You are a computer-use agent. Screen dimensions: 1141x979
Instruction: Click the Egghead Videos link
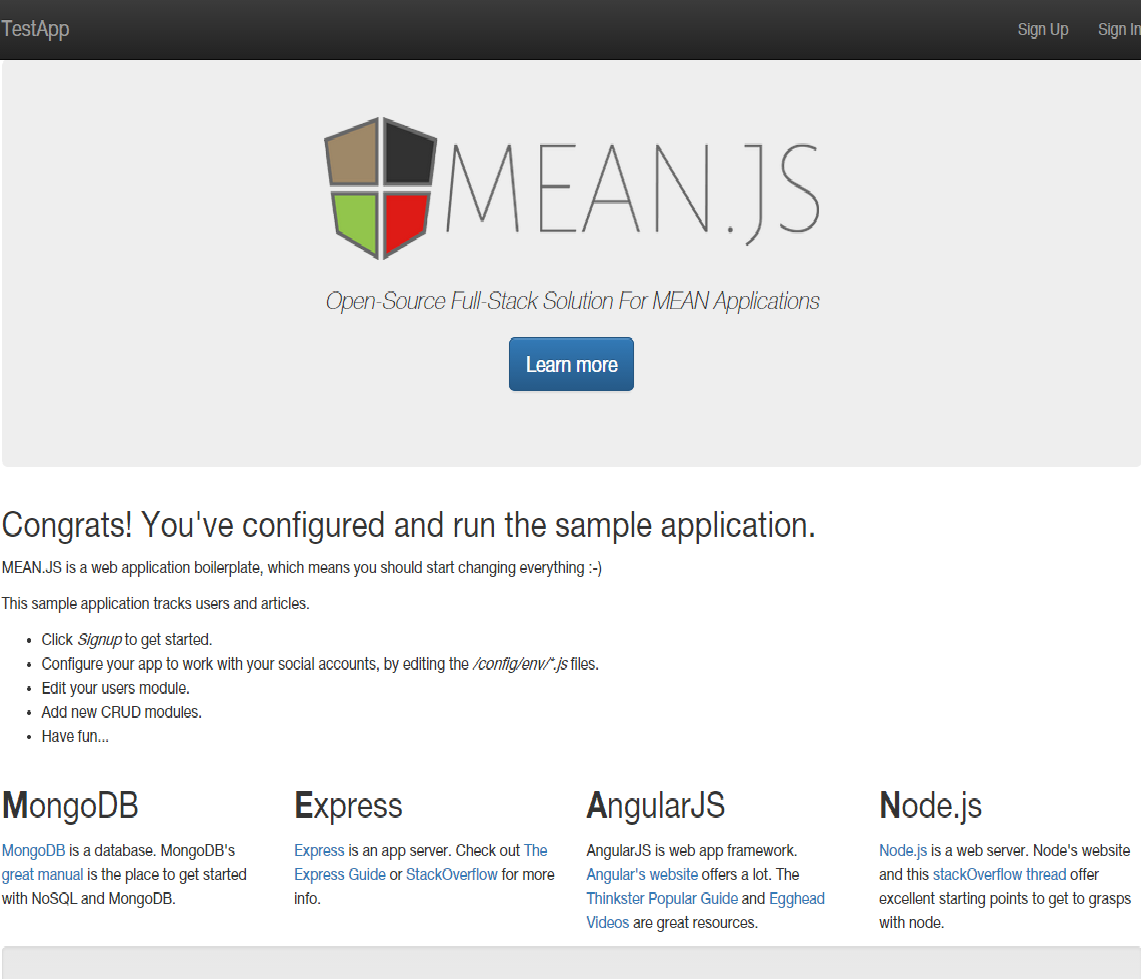[797, 898]
